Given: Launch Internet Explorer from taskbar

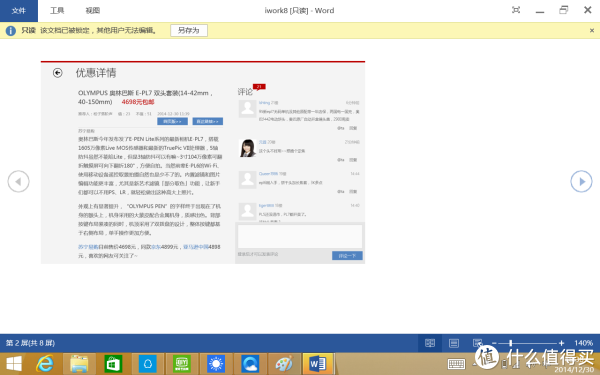Looking at the screenshot, I should click(x=45, y=364).
